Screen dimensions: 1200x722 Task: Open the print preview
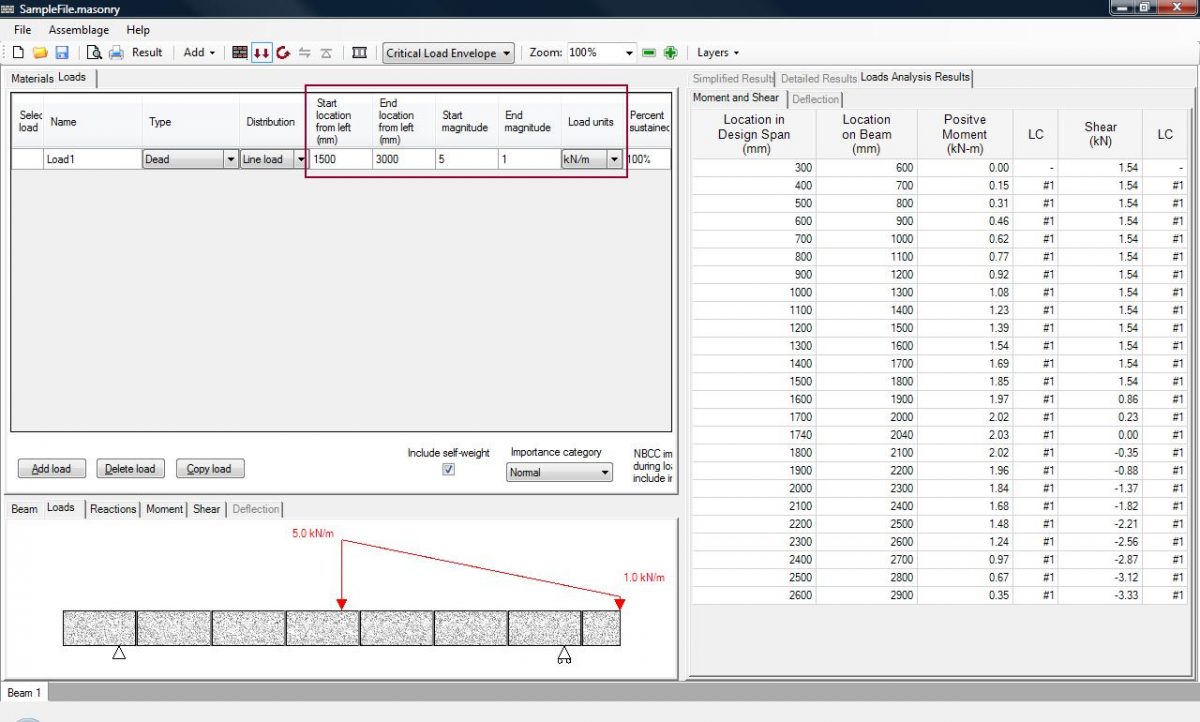[x=95, y=52]
